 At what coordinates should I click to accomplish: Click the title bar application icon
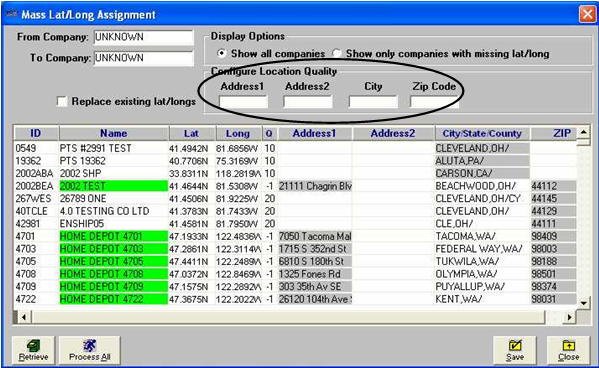11,15
